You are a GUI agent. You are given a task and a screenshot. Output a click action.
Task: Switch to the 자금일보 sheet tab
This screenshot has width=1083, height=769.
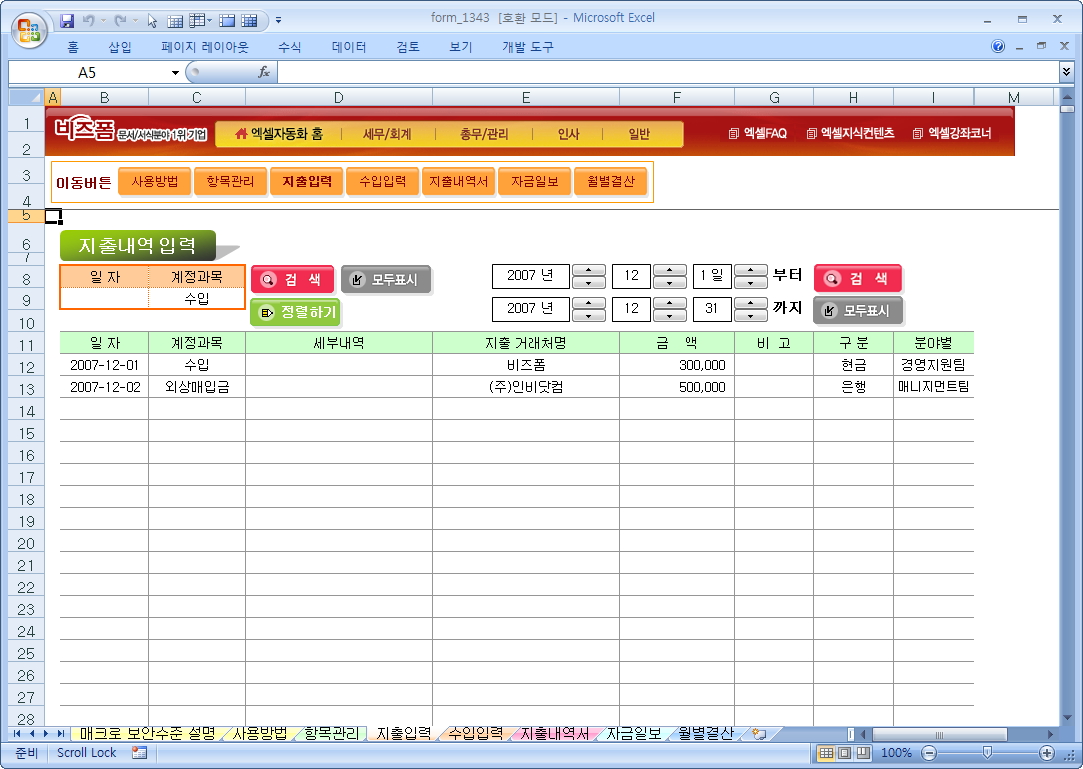coord(633,733)
